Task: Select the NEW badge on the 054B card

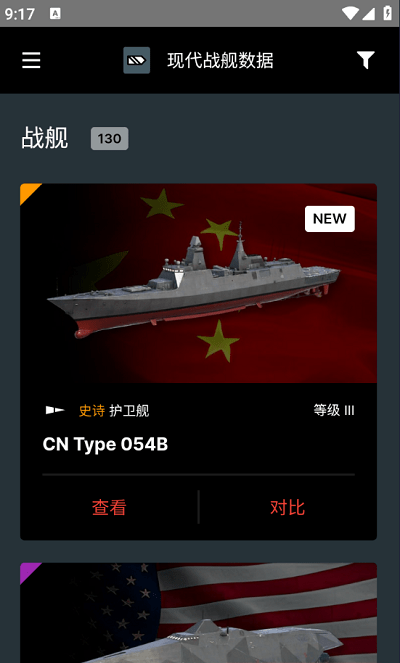Action: tap(330, 219)
